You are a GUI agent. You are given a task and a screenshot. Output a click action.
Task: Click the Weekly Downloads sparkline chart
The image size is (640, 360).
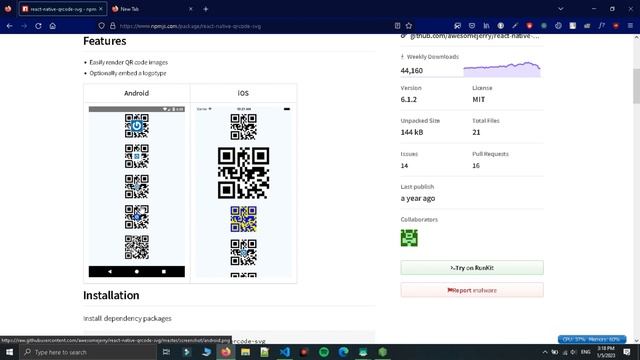[502, 69]
